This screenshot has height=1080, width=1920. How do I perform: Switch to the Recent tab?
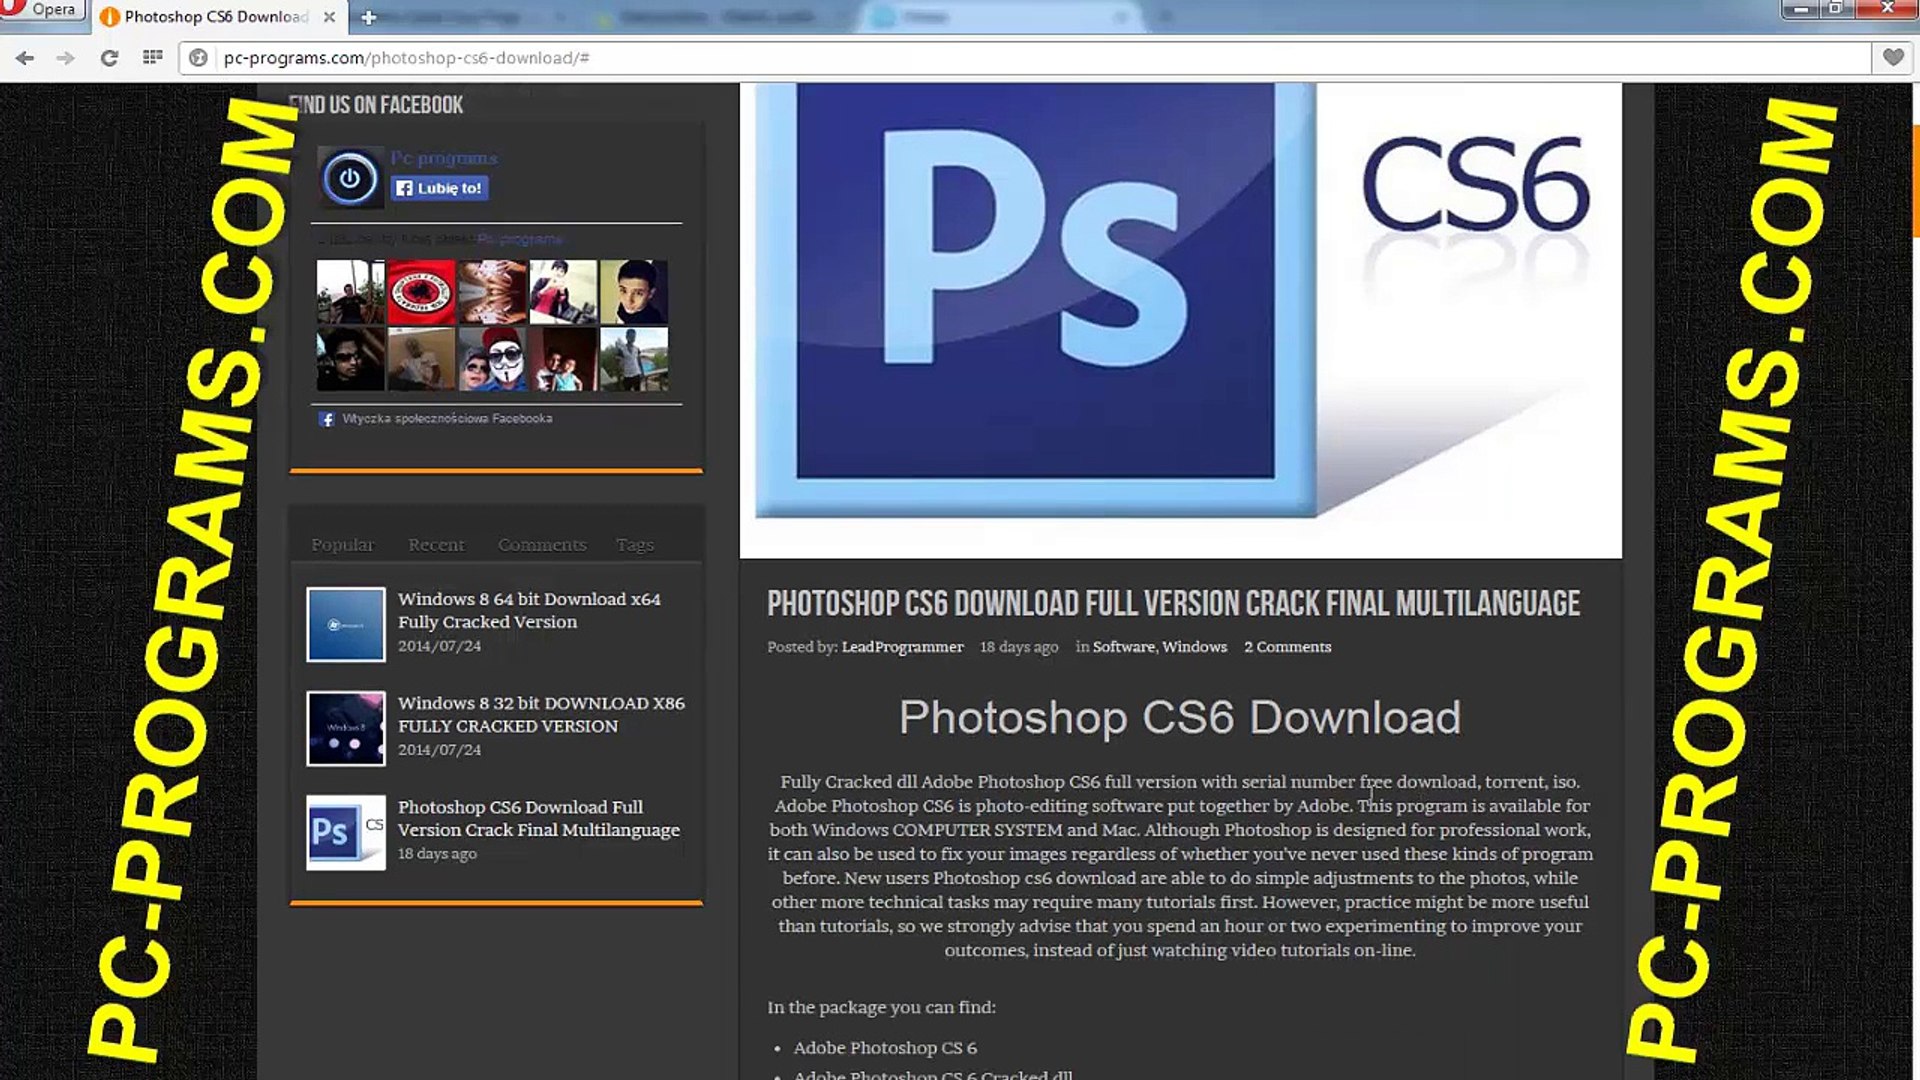click(x=436, y=545)
